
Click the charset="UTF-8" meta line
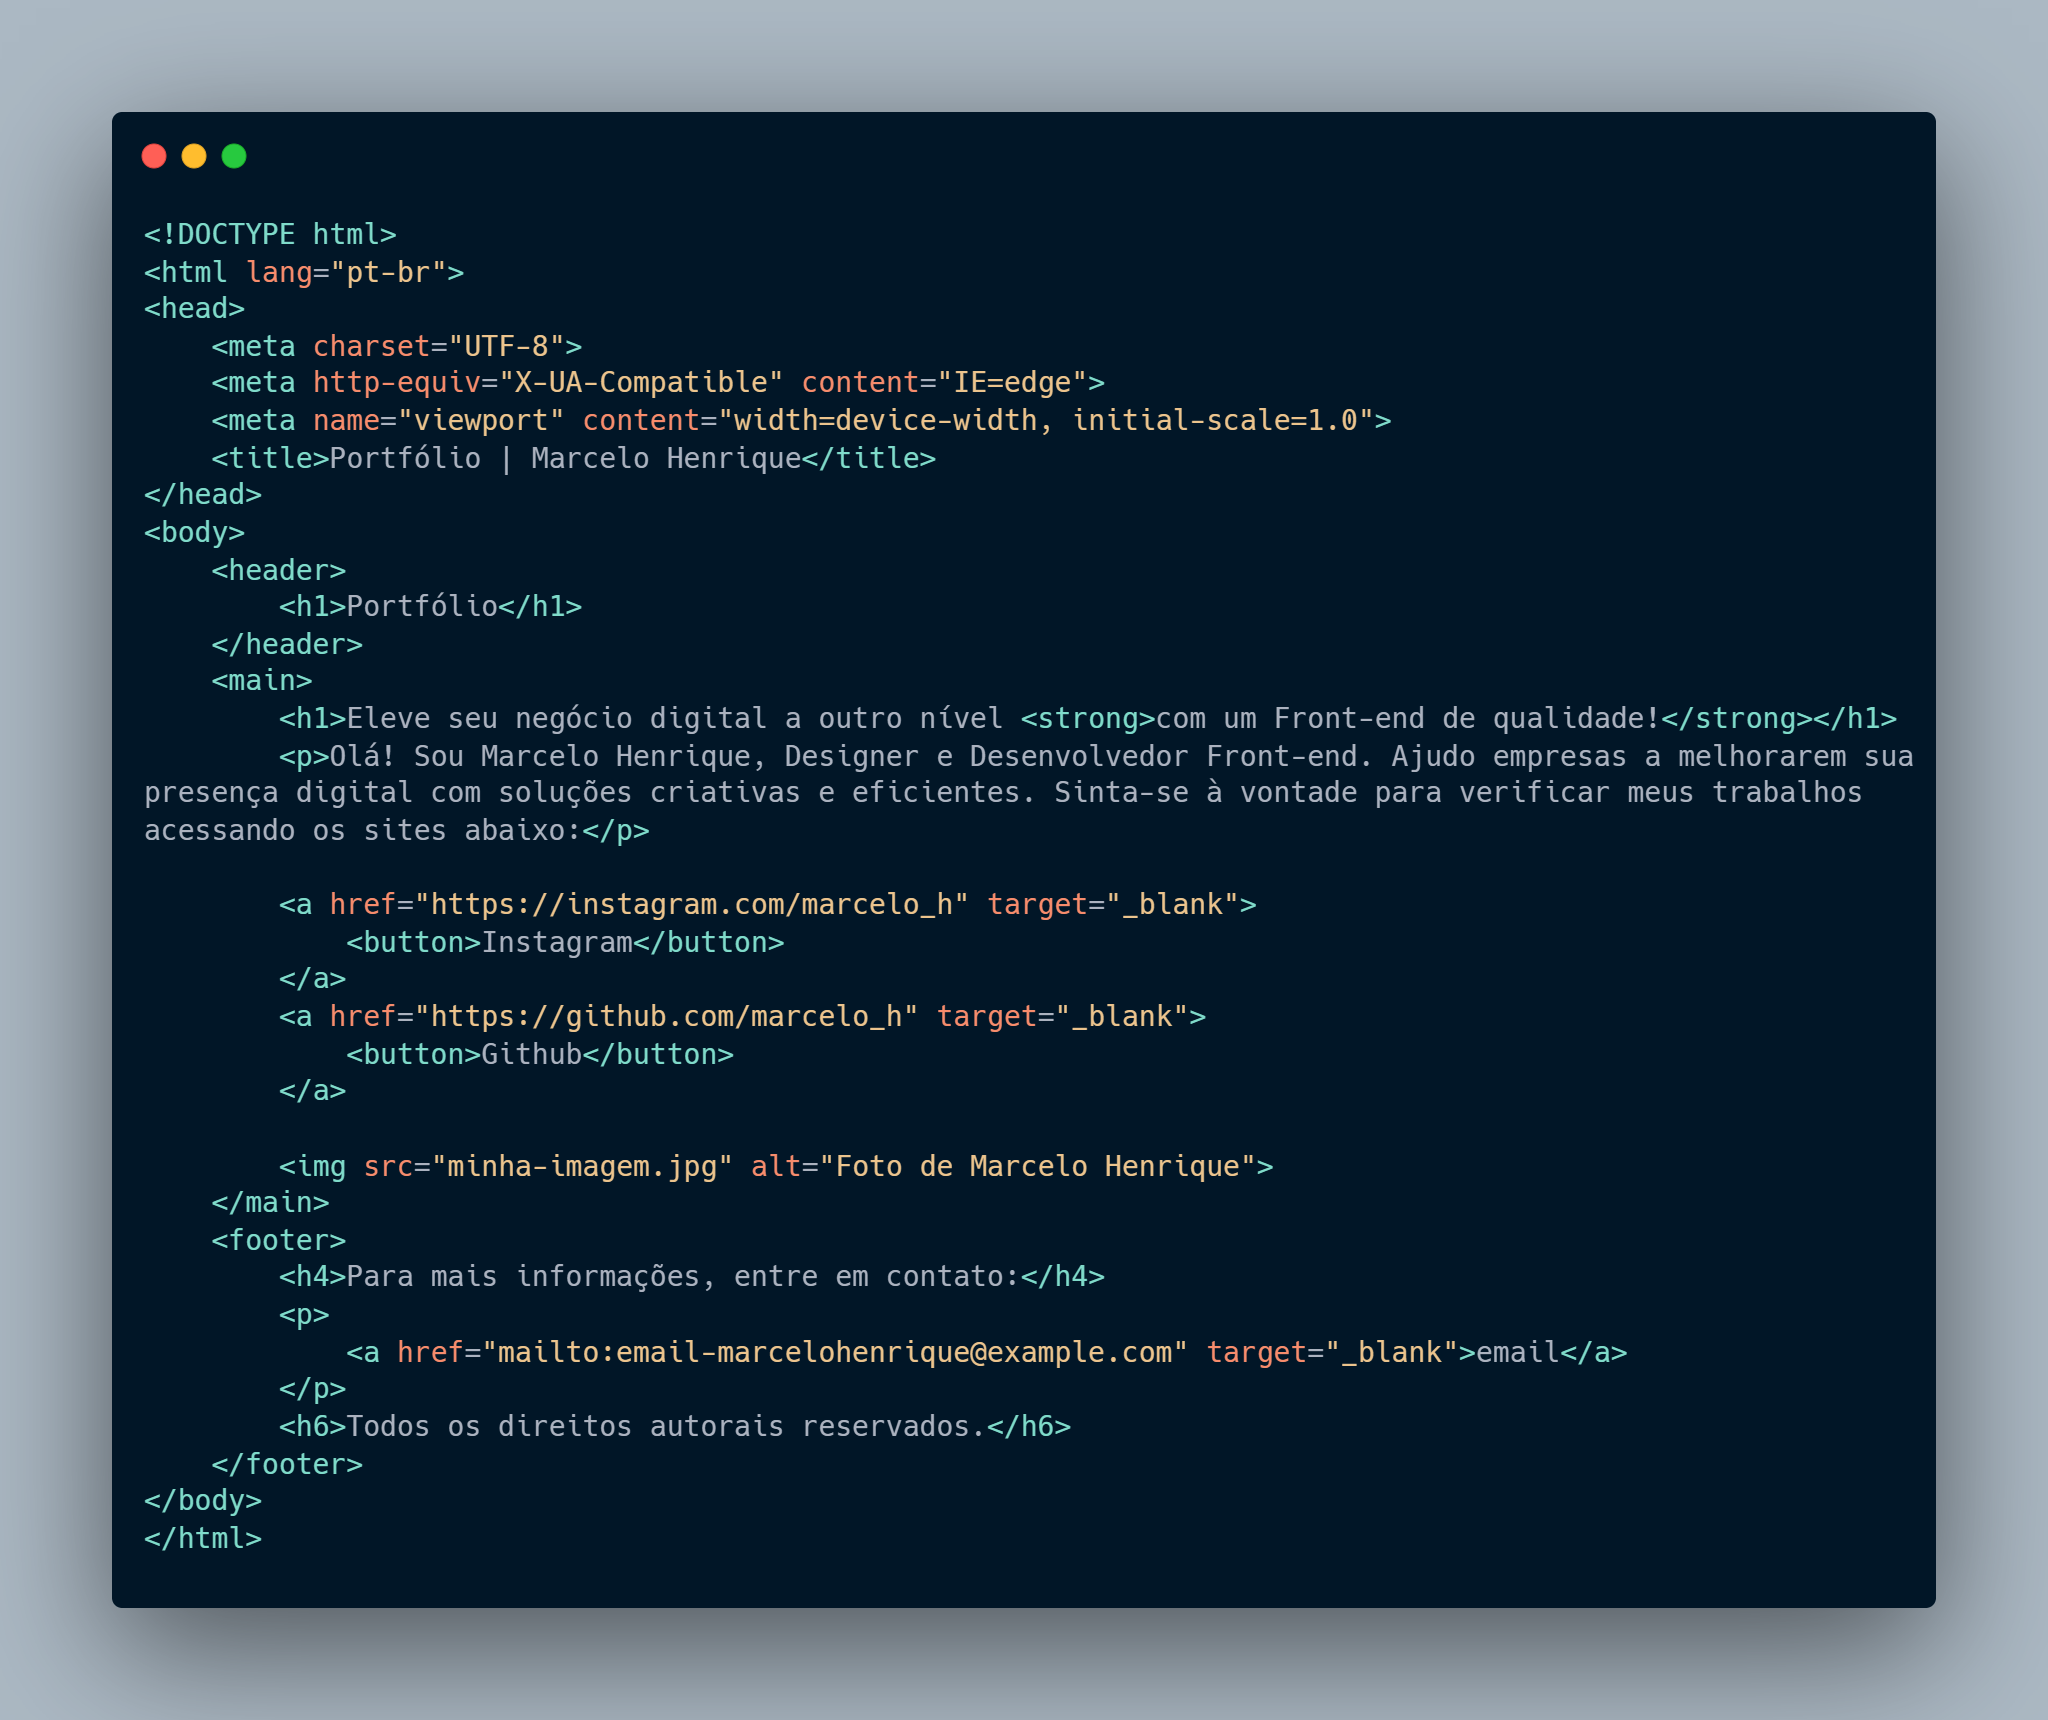click(x=397, y=346)
